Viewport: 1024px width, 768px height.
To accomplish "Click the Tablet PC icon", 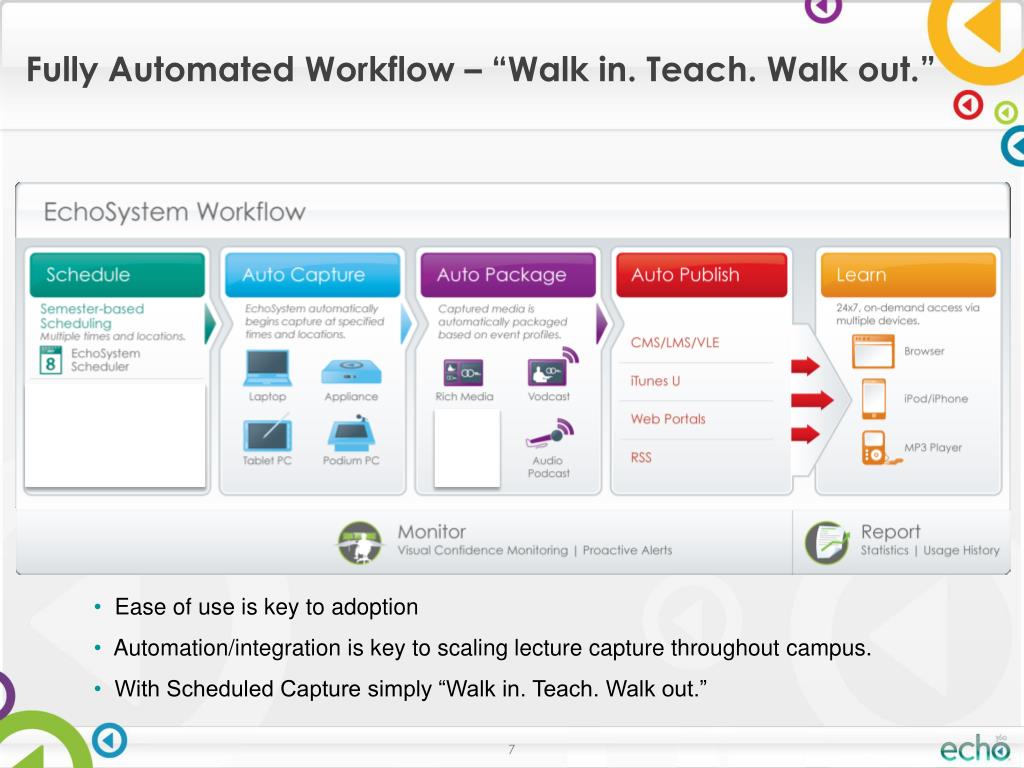I will point(267,433).
